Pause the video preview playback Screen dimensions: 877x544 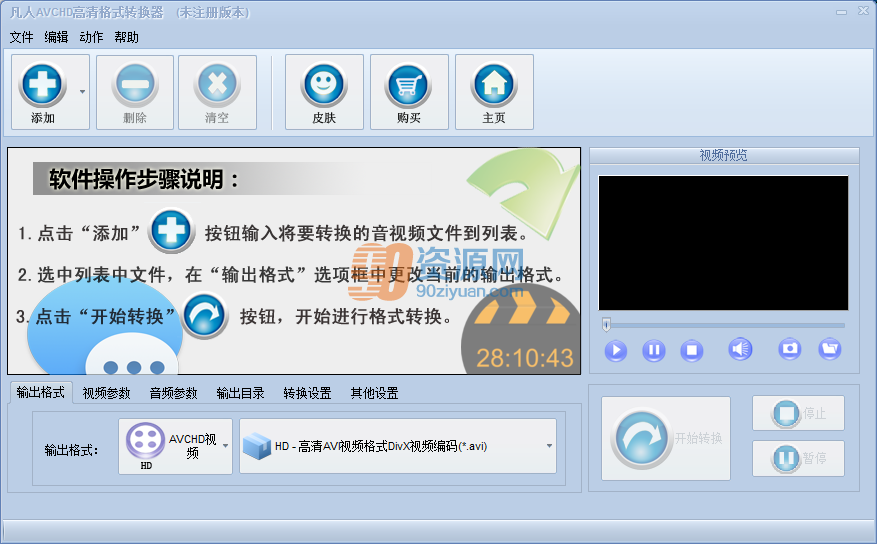pyautogui.click(x=654, y=351)
